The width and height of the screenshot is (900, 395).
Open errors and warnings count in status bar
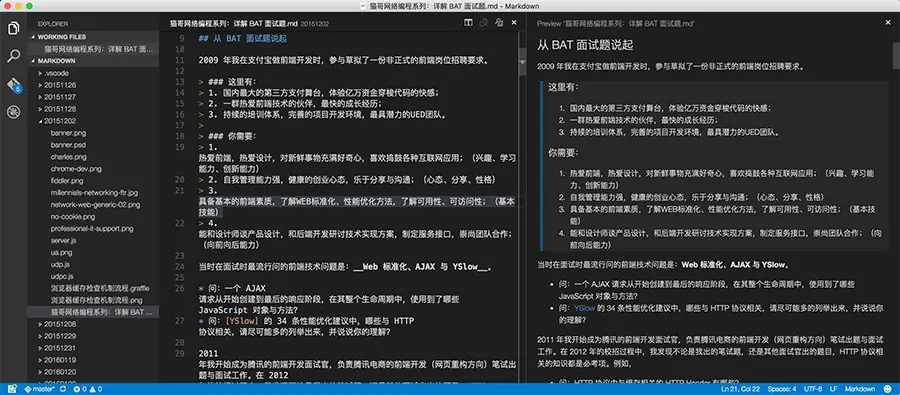88,389
